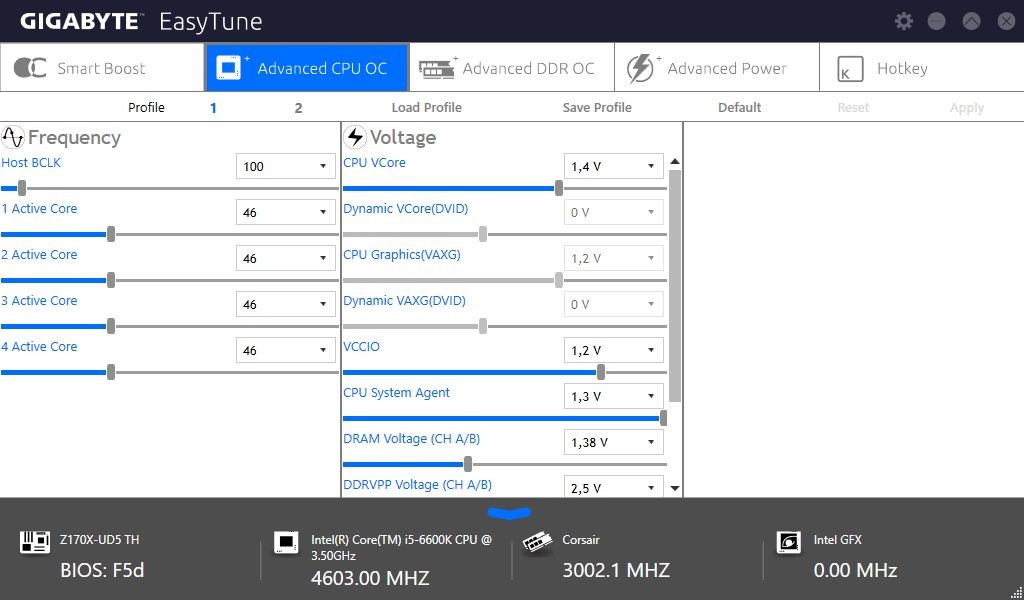Switch to the Smart Boost tab
Viewport: 1024px width, 600px height.
tap(103, 68)
